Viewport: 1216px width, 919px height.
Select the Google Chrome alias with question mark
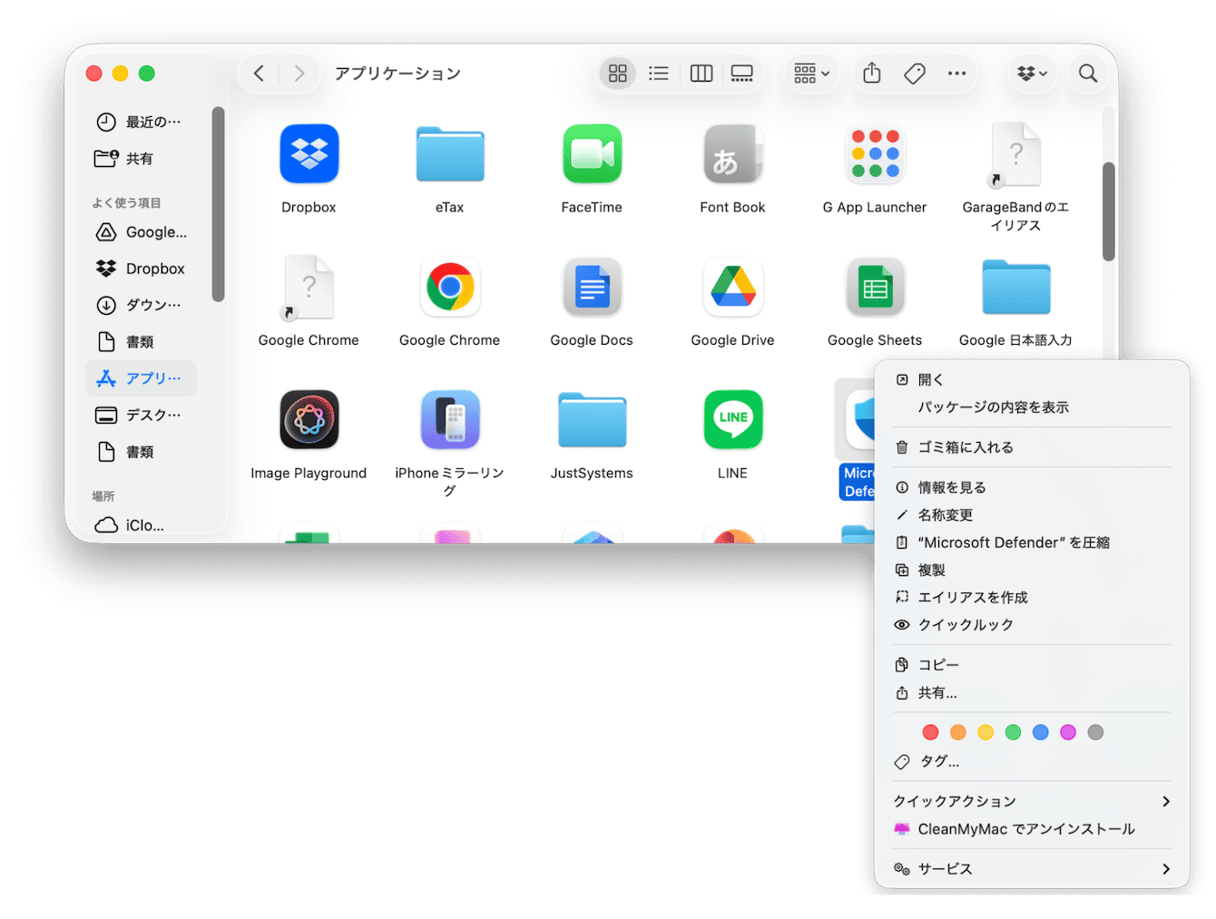click(x=309, y=288)
